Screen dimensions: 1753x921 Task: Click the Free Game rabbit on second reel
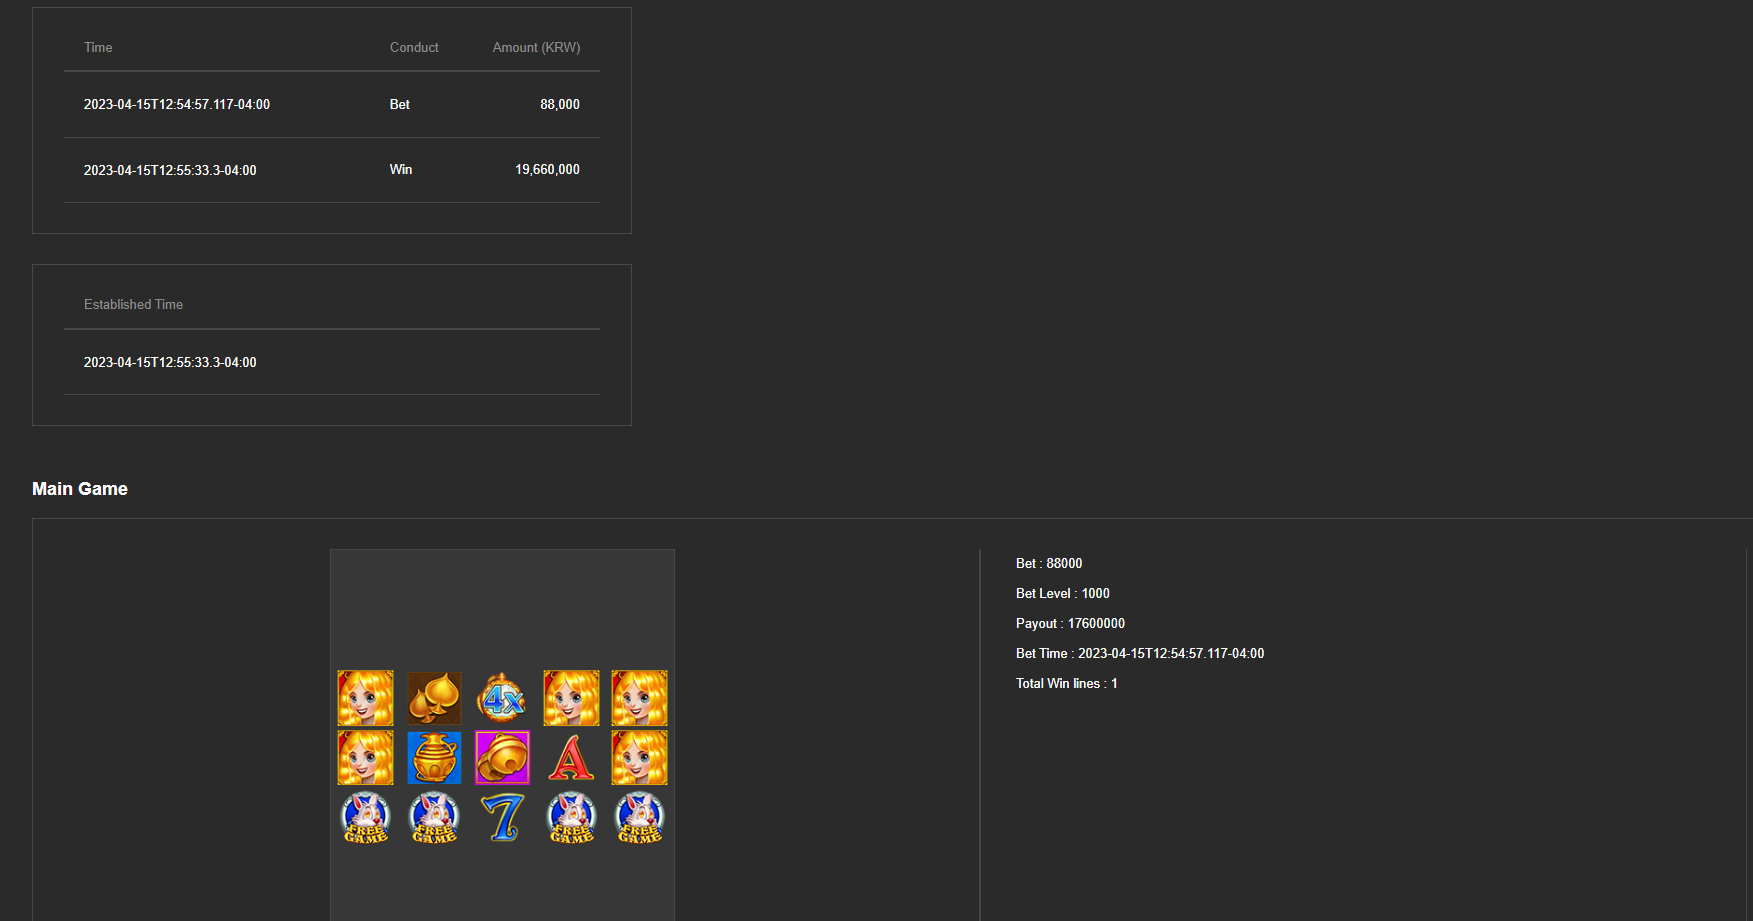[x=434, y=818]
